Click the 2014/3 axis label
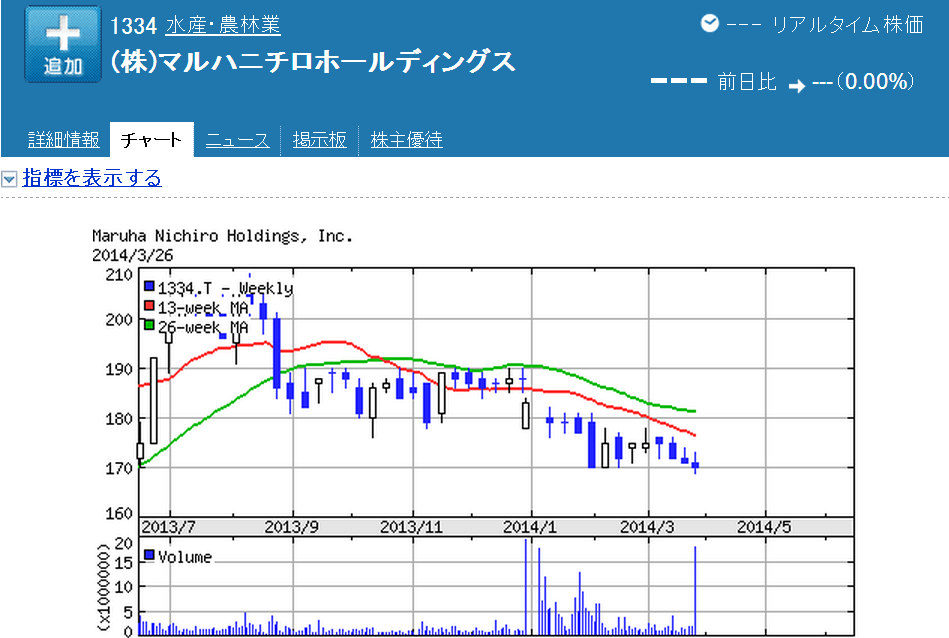Viewport: 949px width, 638px height. 647,527
